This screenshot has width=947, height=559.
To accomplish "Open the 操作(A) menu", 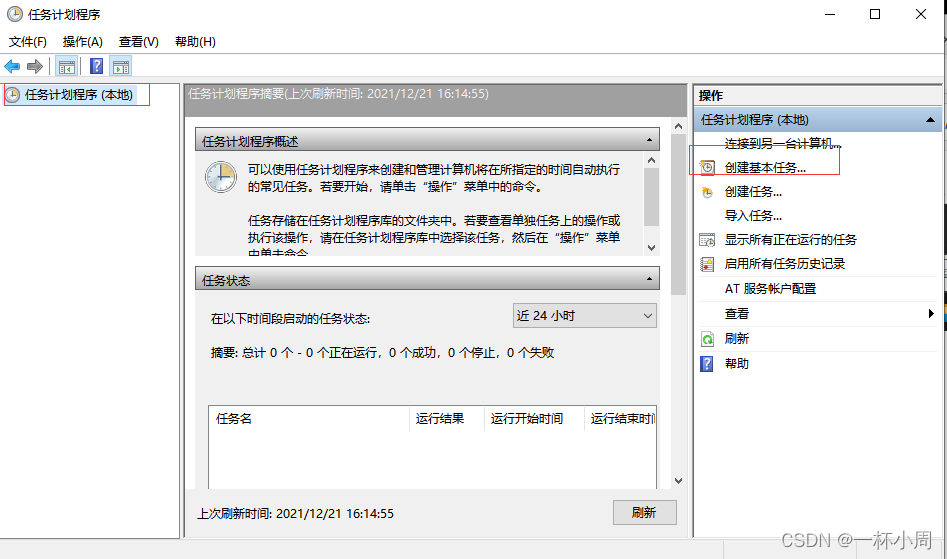I will click(83, 42).
